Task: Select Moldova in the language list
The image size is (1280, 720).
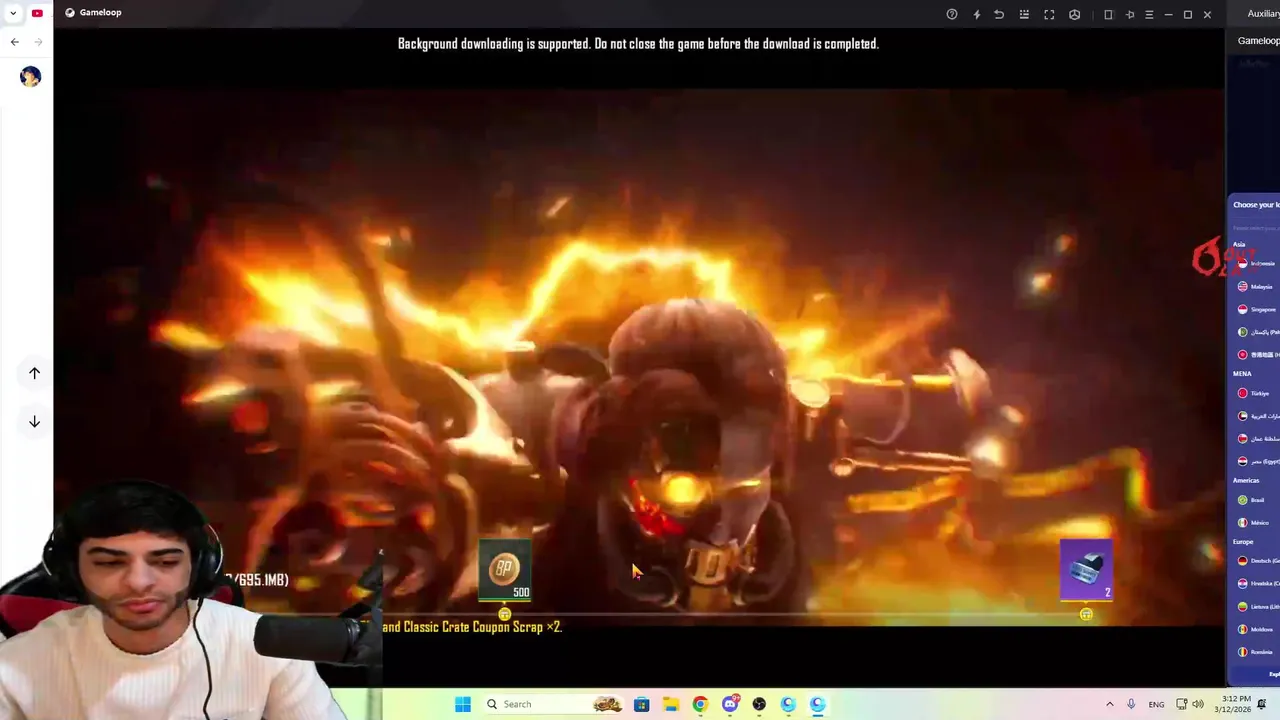Action: [x=1256, y=629]
